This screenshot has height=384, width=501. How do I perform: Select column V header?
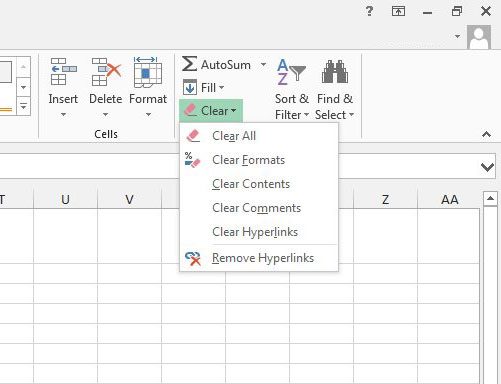[129, 199]
